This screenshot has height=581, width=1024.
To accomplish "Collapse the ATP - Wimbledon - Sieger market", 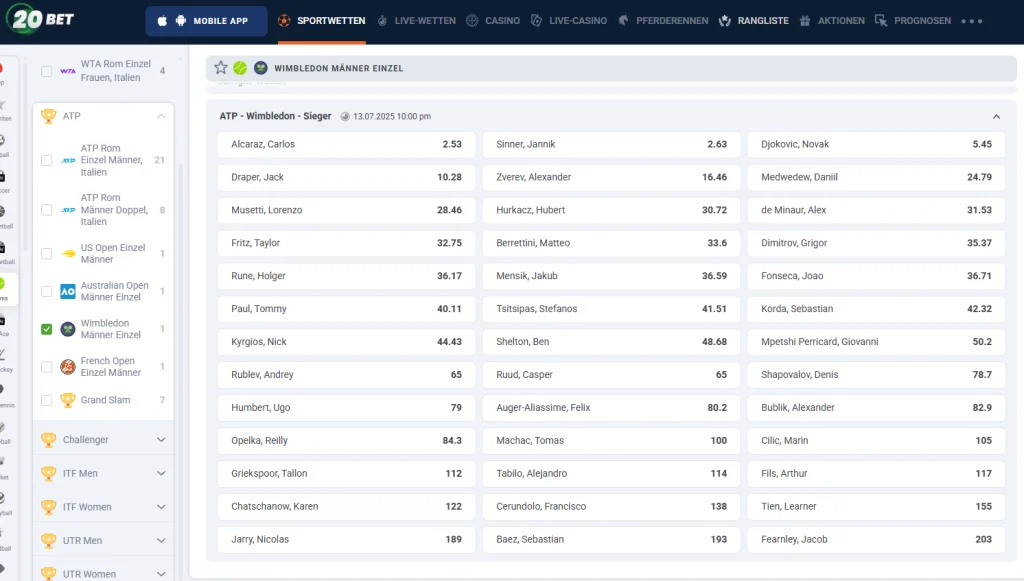I will click(996, 117).
